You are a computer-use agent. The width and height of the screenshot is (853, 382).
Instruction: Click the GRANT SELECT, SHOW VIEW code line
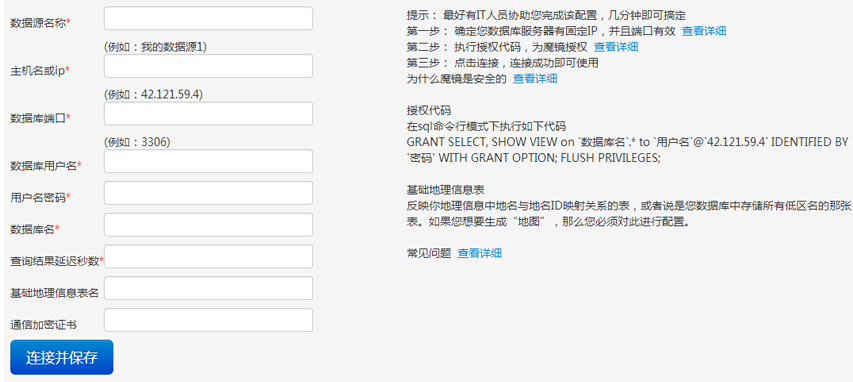627,143
